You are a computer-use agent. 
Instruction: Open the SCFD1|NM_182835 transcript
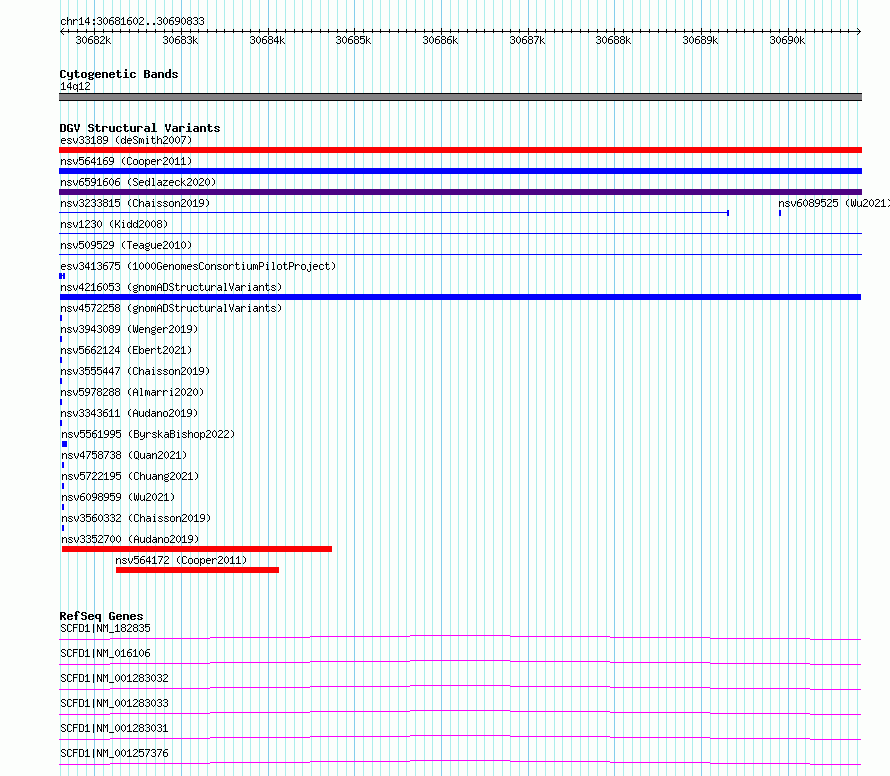pos(106,628)
